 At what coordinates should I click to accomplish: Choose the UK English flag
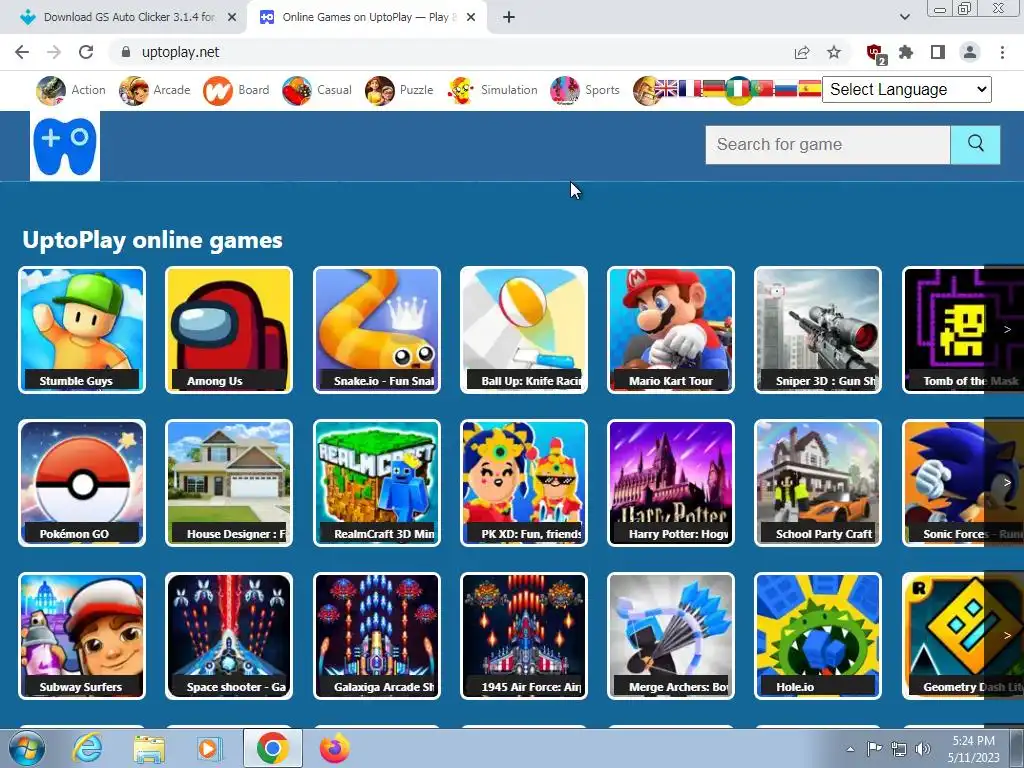coord(666,88)
